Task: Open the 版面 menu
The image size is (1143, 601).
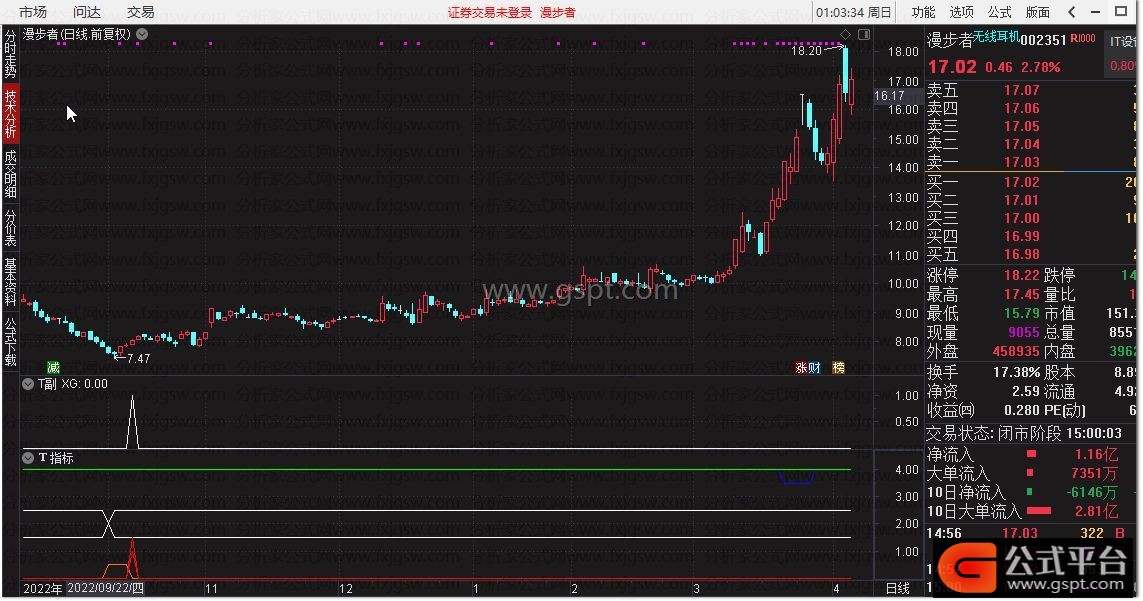Action: pyautogui.click(x=1037, y=12)
